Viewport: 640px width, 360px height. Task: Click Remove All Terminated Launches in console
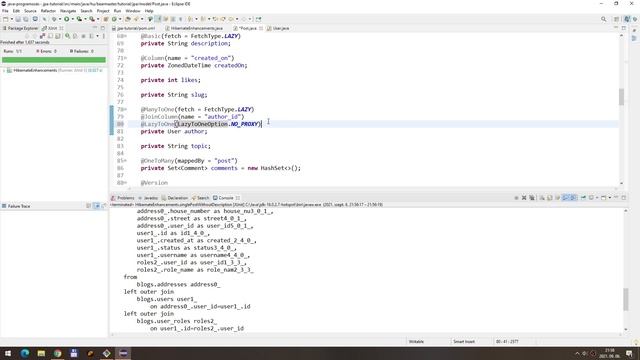[x=532, y=198]
